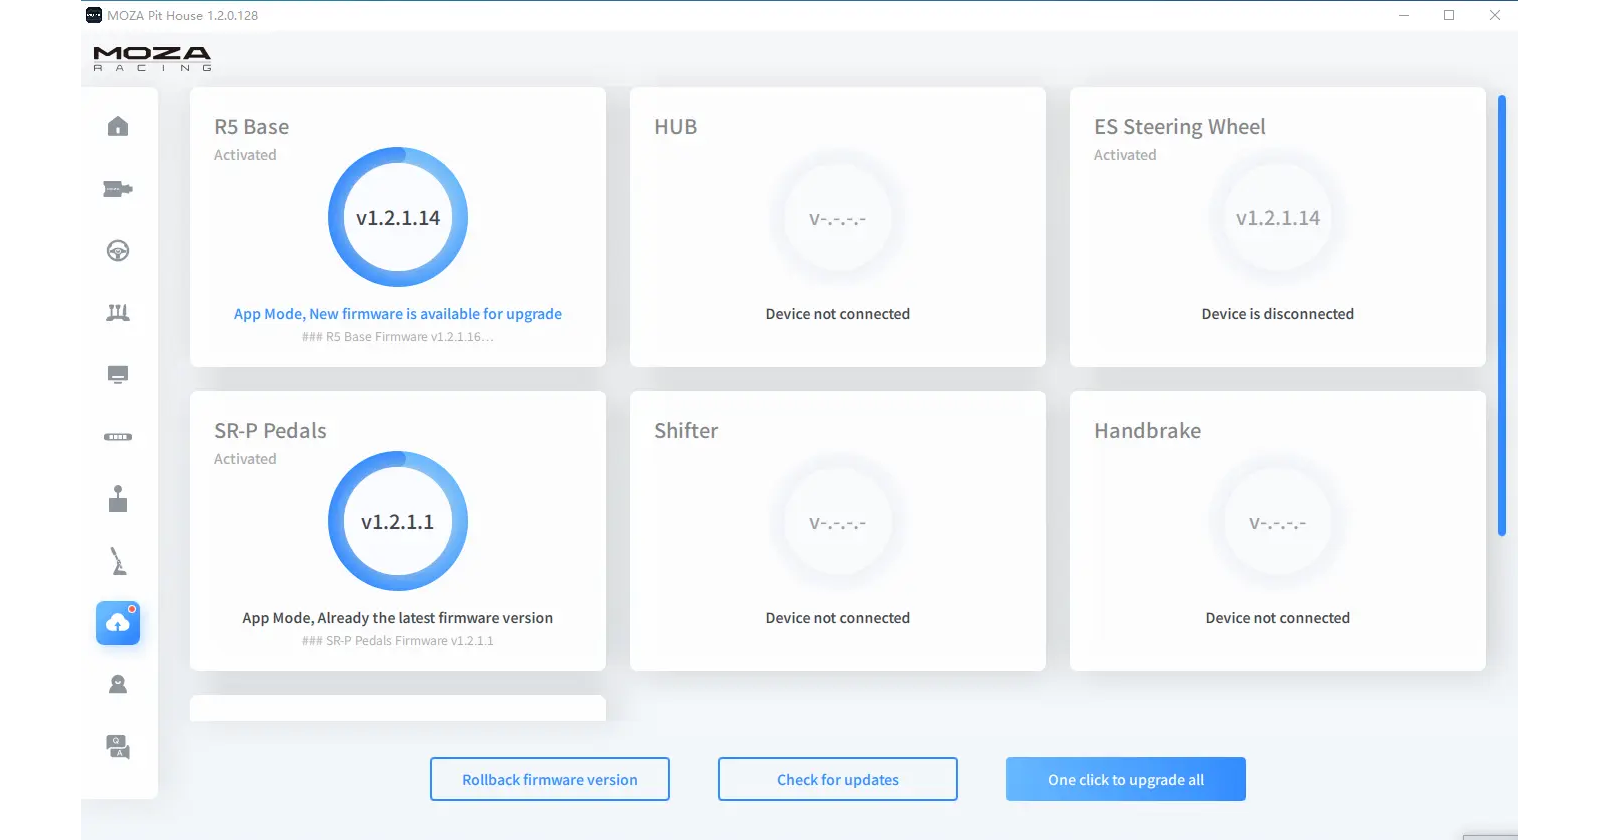Click the dashboard display icon in sidebar

coord(118,375)
